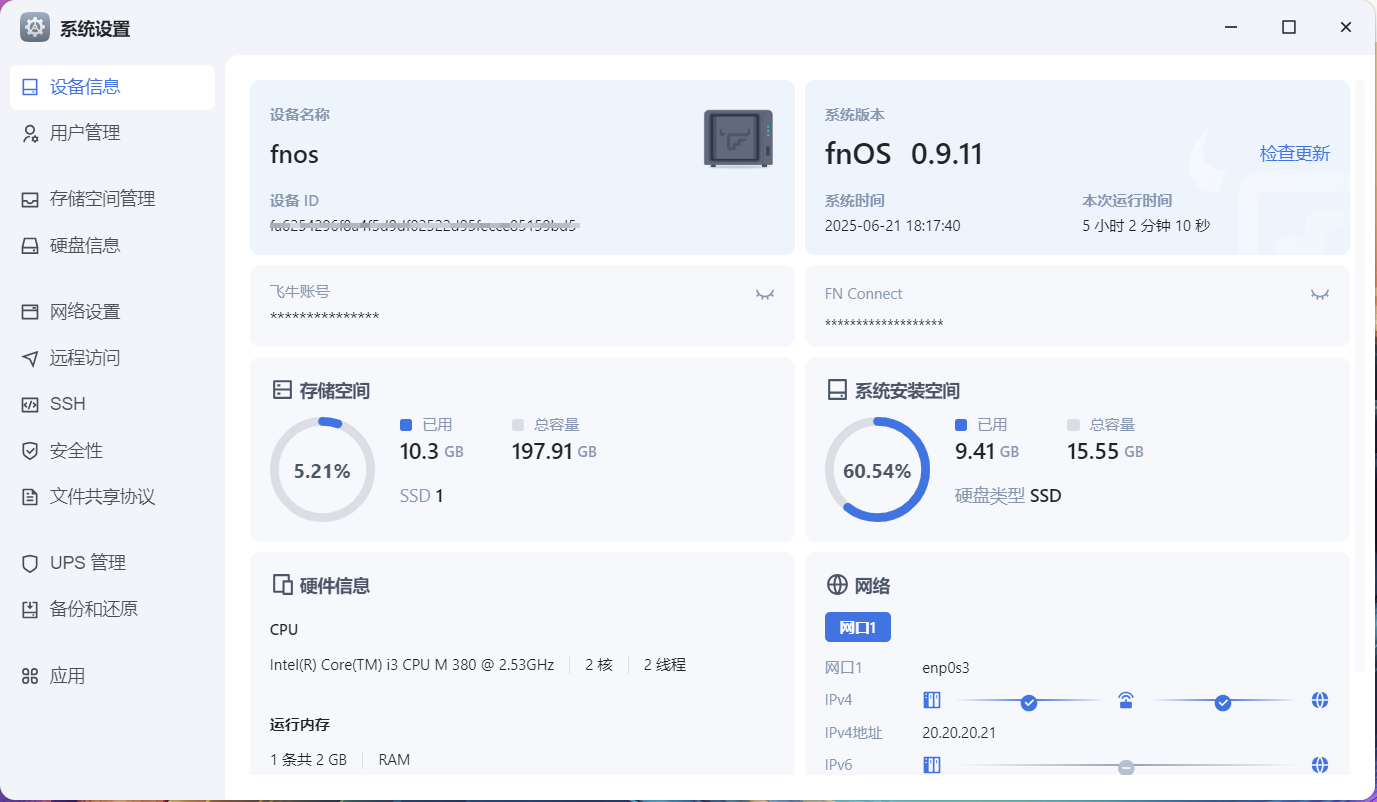Click the UPS 管理 shield icon
1377x802 pixels.
pos(30,563)
